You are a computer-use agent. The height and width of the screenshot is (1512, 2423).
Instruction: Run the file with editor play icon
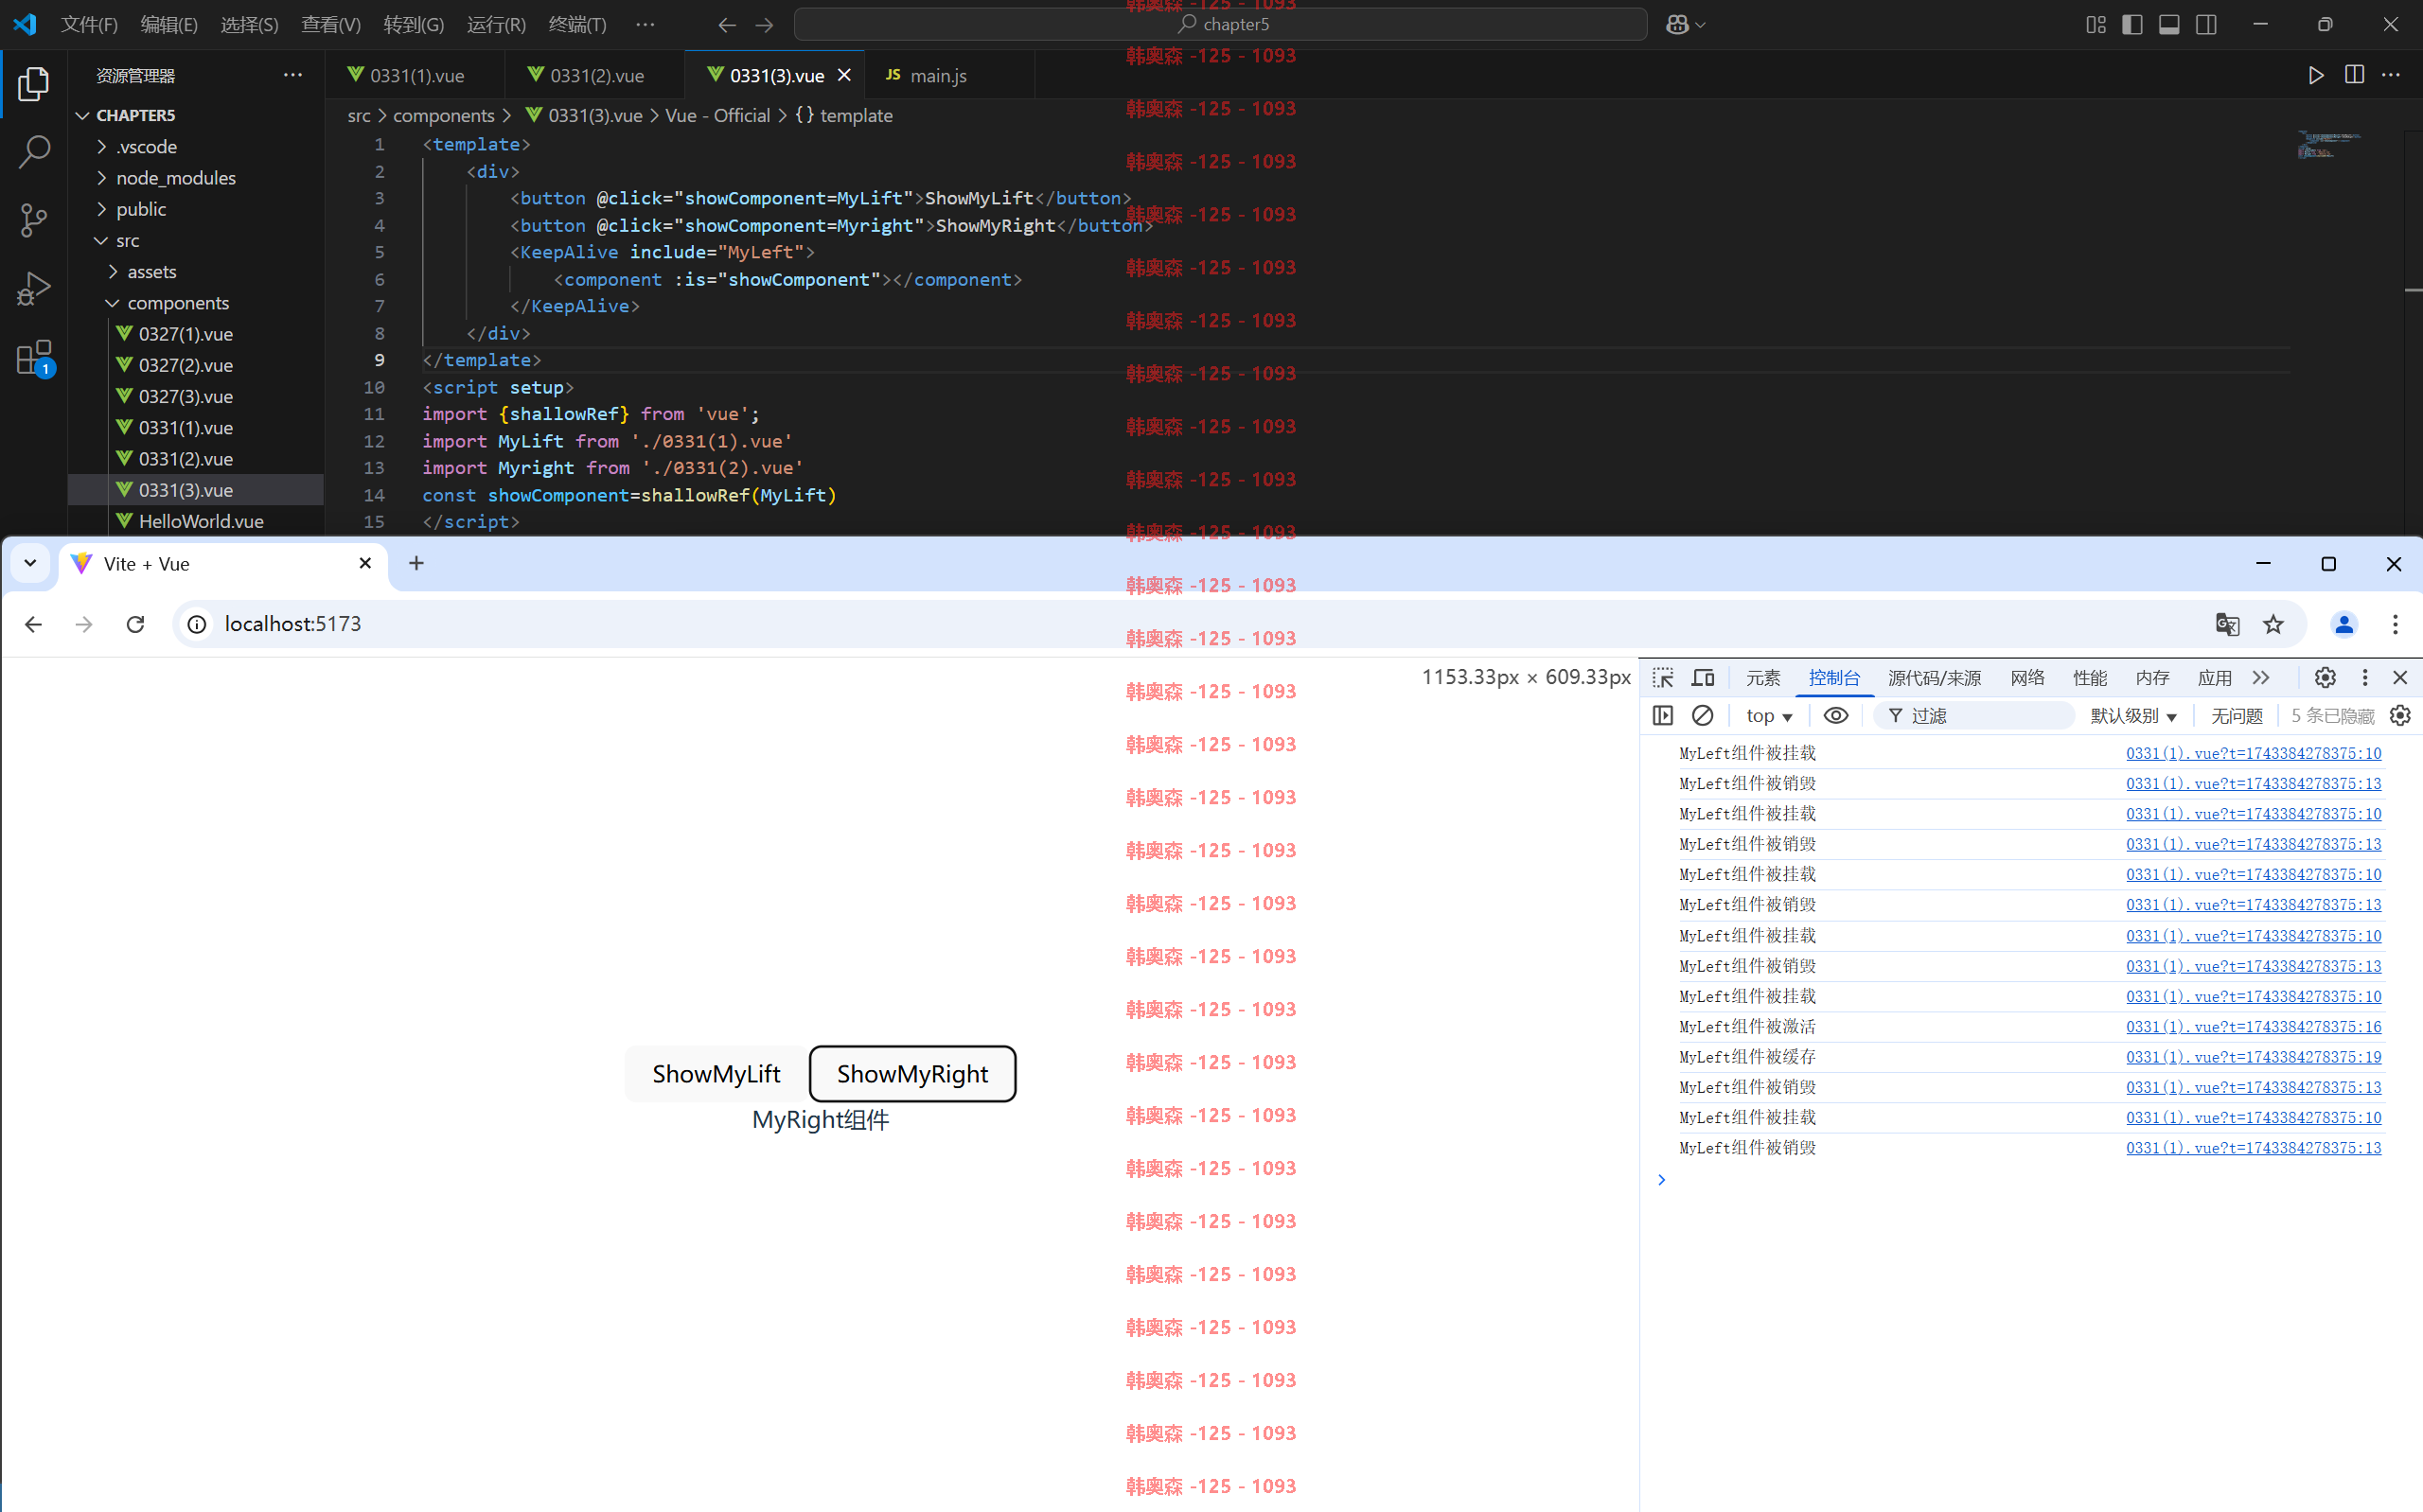[x=2316, y=75]
